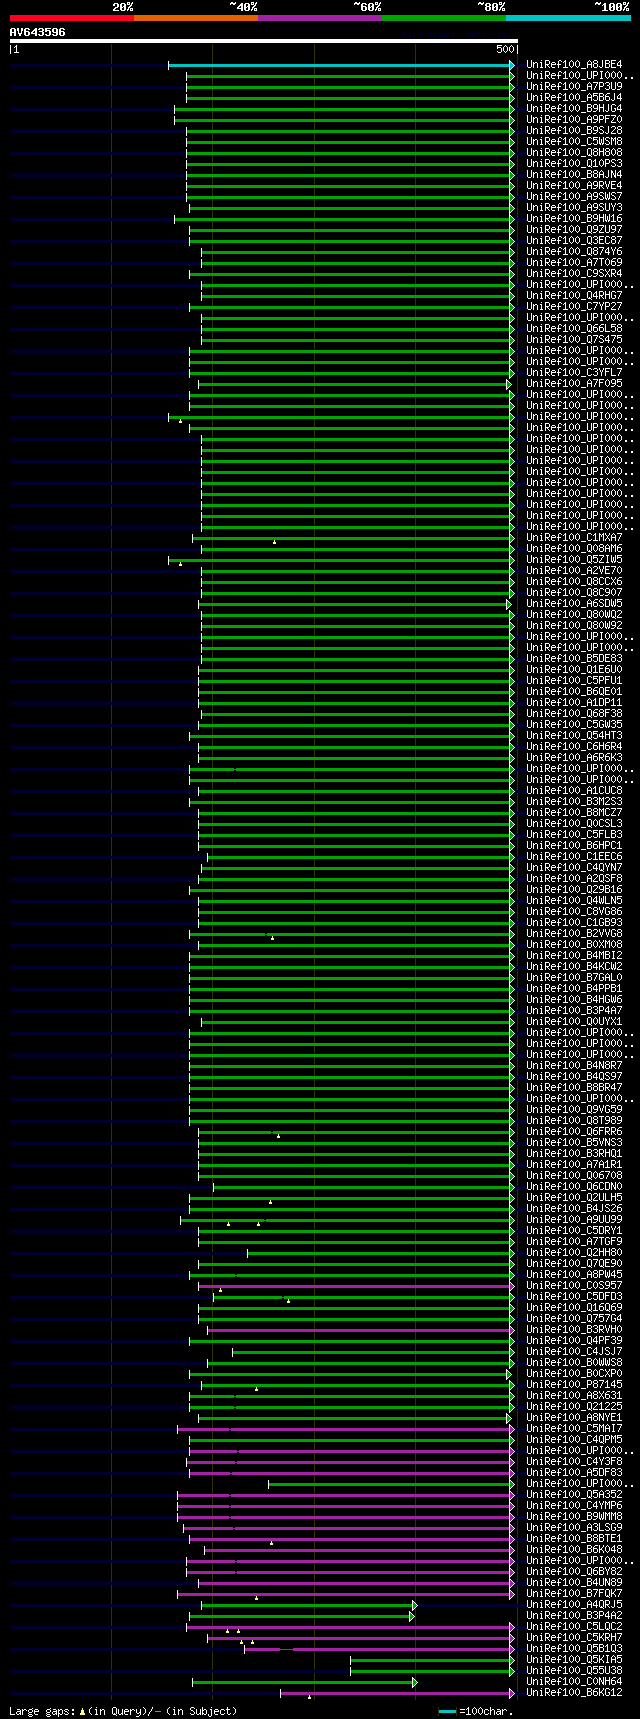This screenshot has width=640, height=1719.
Task: Select hit UniRef100_A9SWS7
Action: point(574,197)
